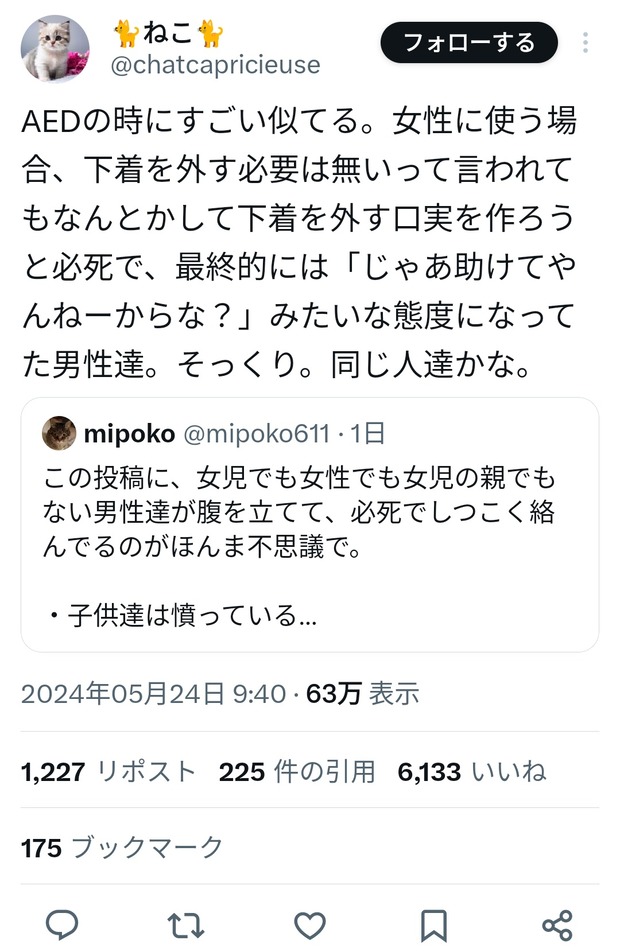This screenshot has height=952, width=620.
Task: Repost this tweet with the retweet icon
Action: point(185,924)
